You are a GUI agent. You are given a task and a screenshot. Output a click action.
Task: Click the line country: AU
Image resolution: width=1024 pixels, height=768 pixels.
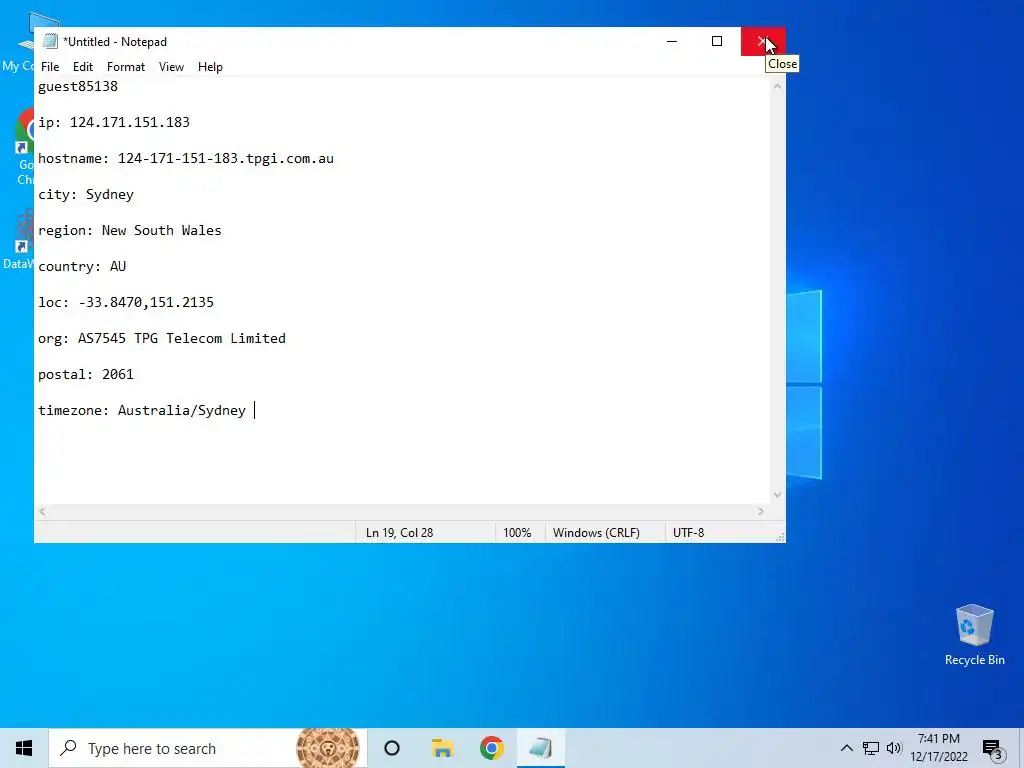pyautogui.click(x=82, y=266)
